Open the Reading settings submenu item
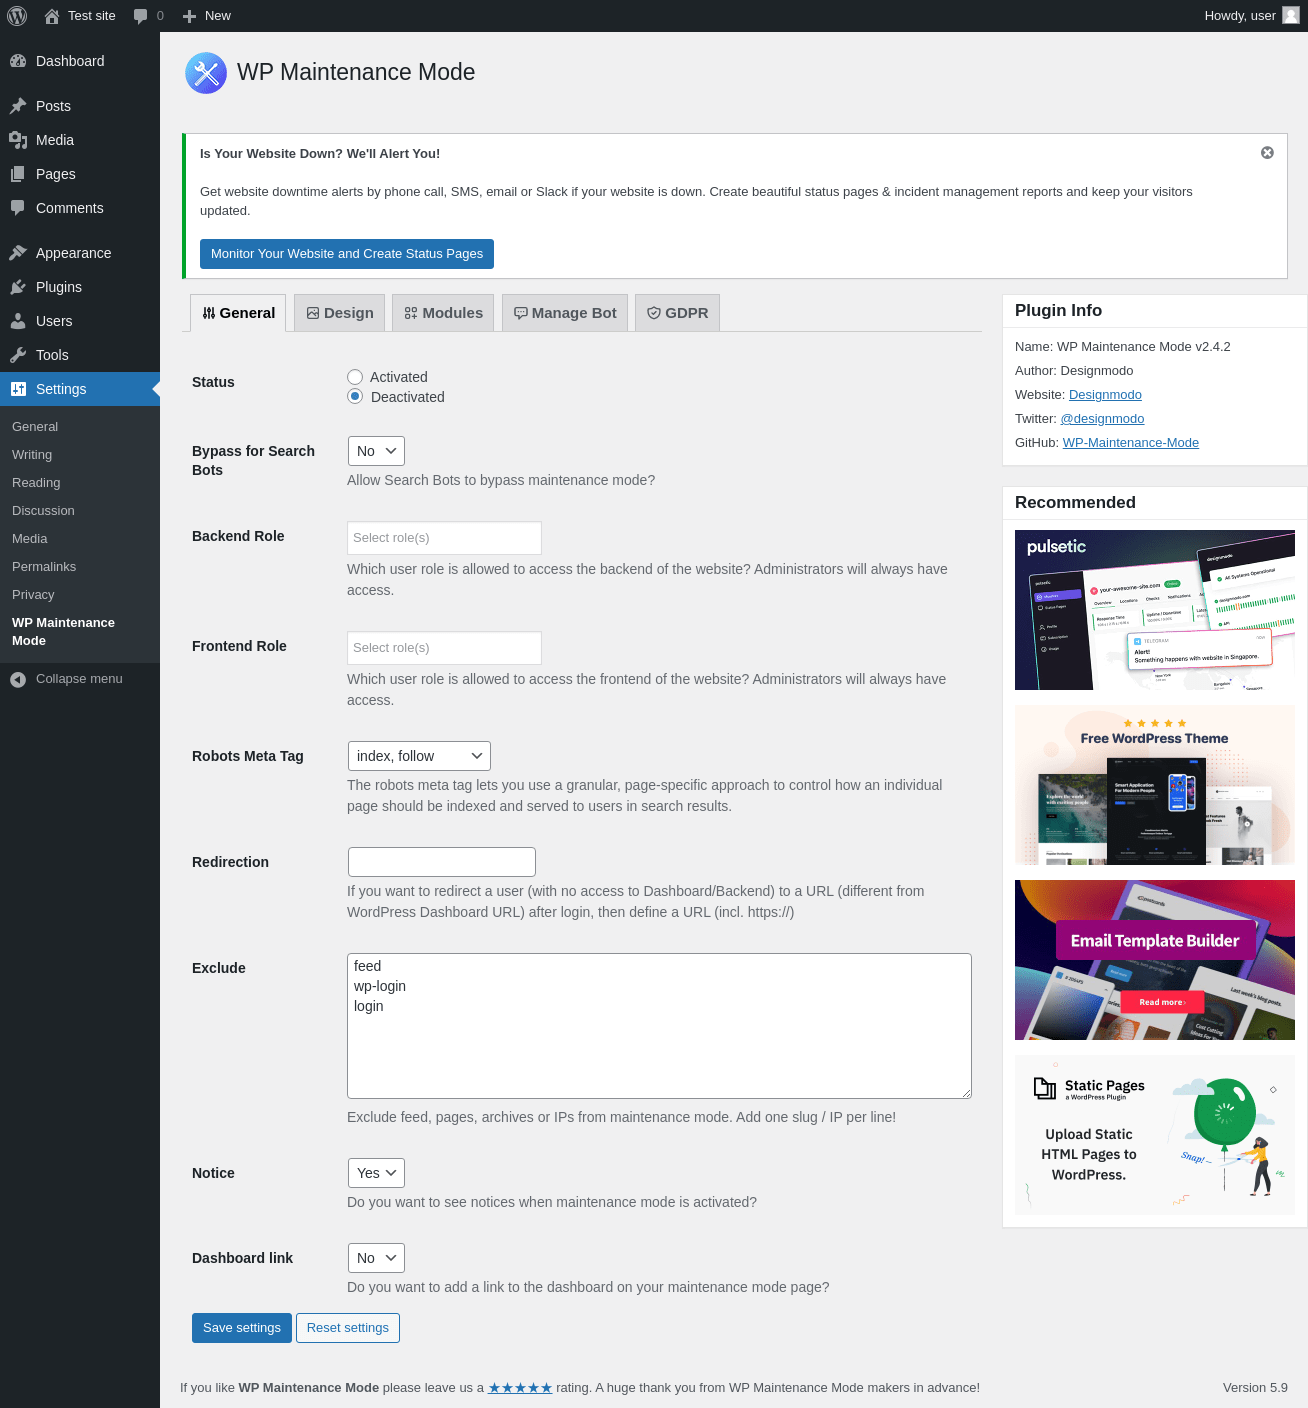Screen dimensions: 1308x1408 pos(36,483)
